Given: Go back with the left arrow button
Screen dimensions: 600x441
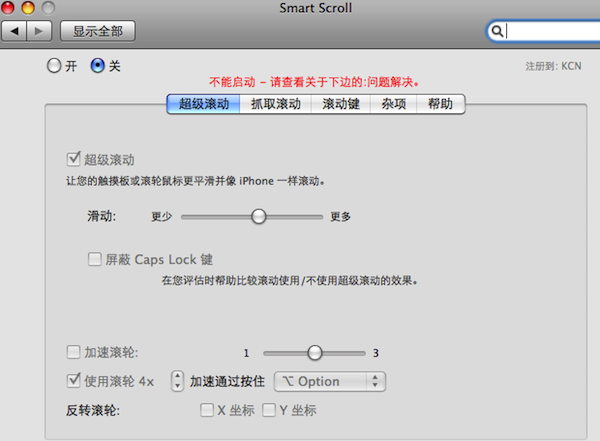Looking at the screenshot, I should [x=14, y=31].
